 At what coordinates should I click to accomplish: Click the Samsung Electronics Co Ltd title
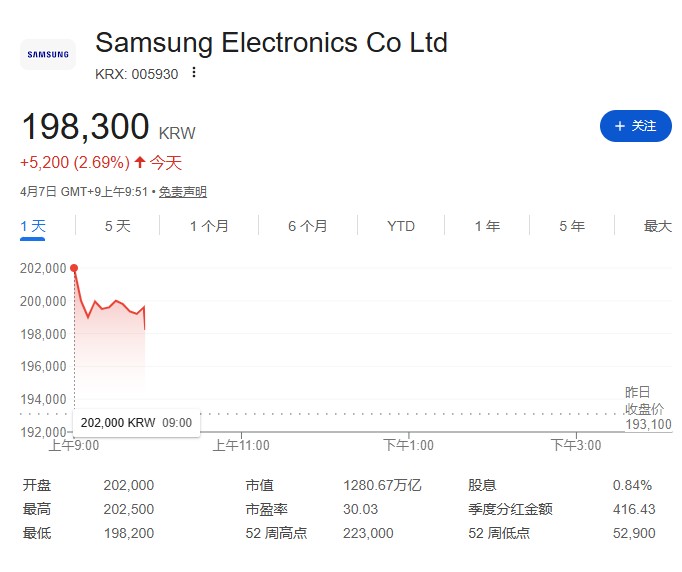(x=271, y=43)
